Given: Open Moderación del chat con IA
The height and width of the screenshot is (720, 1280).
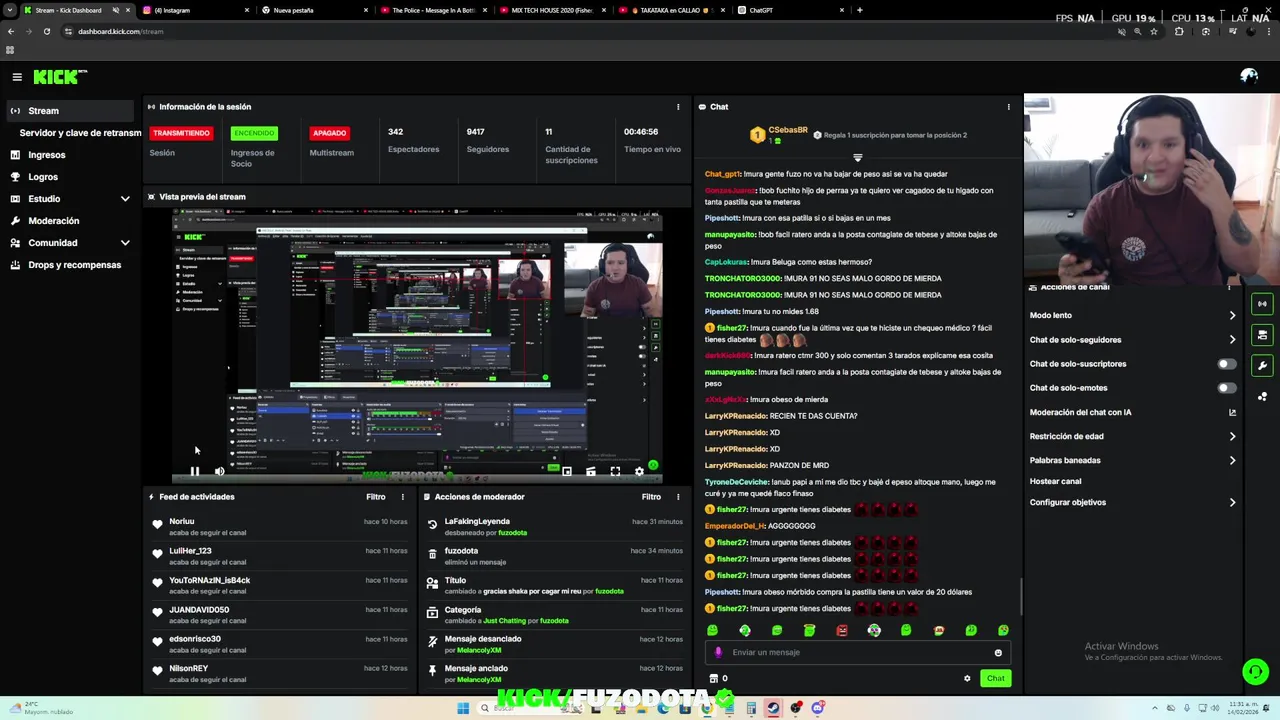Looking at the screenshot, I should pyautogui.click(x=1133, y=412).
